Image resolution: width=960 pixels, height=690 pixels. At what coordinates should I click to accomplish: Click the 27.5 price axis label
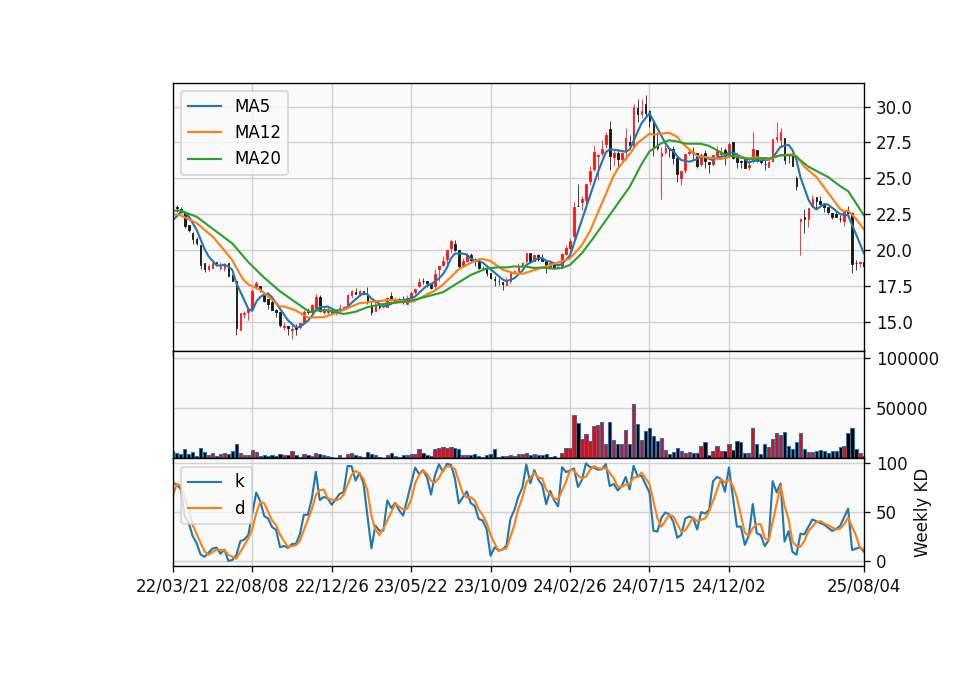tap(894, 143)
